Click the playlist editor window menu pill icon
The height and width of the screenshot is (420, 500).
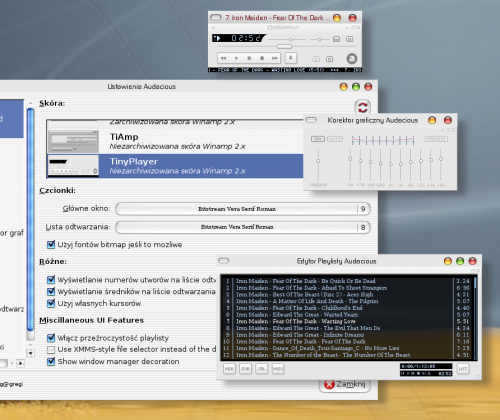coord(224,261)
